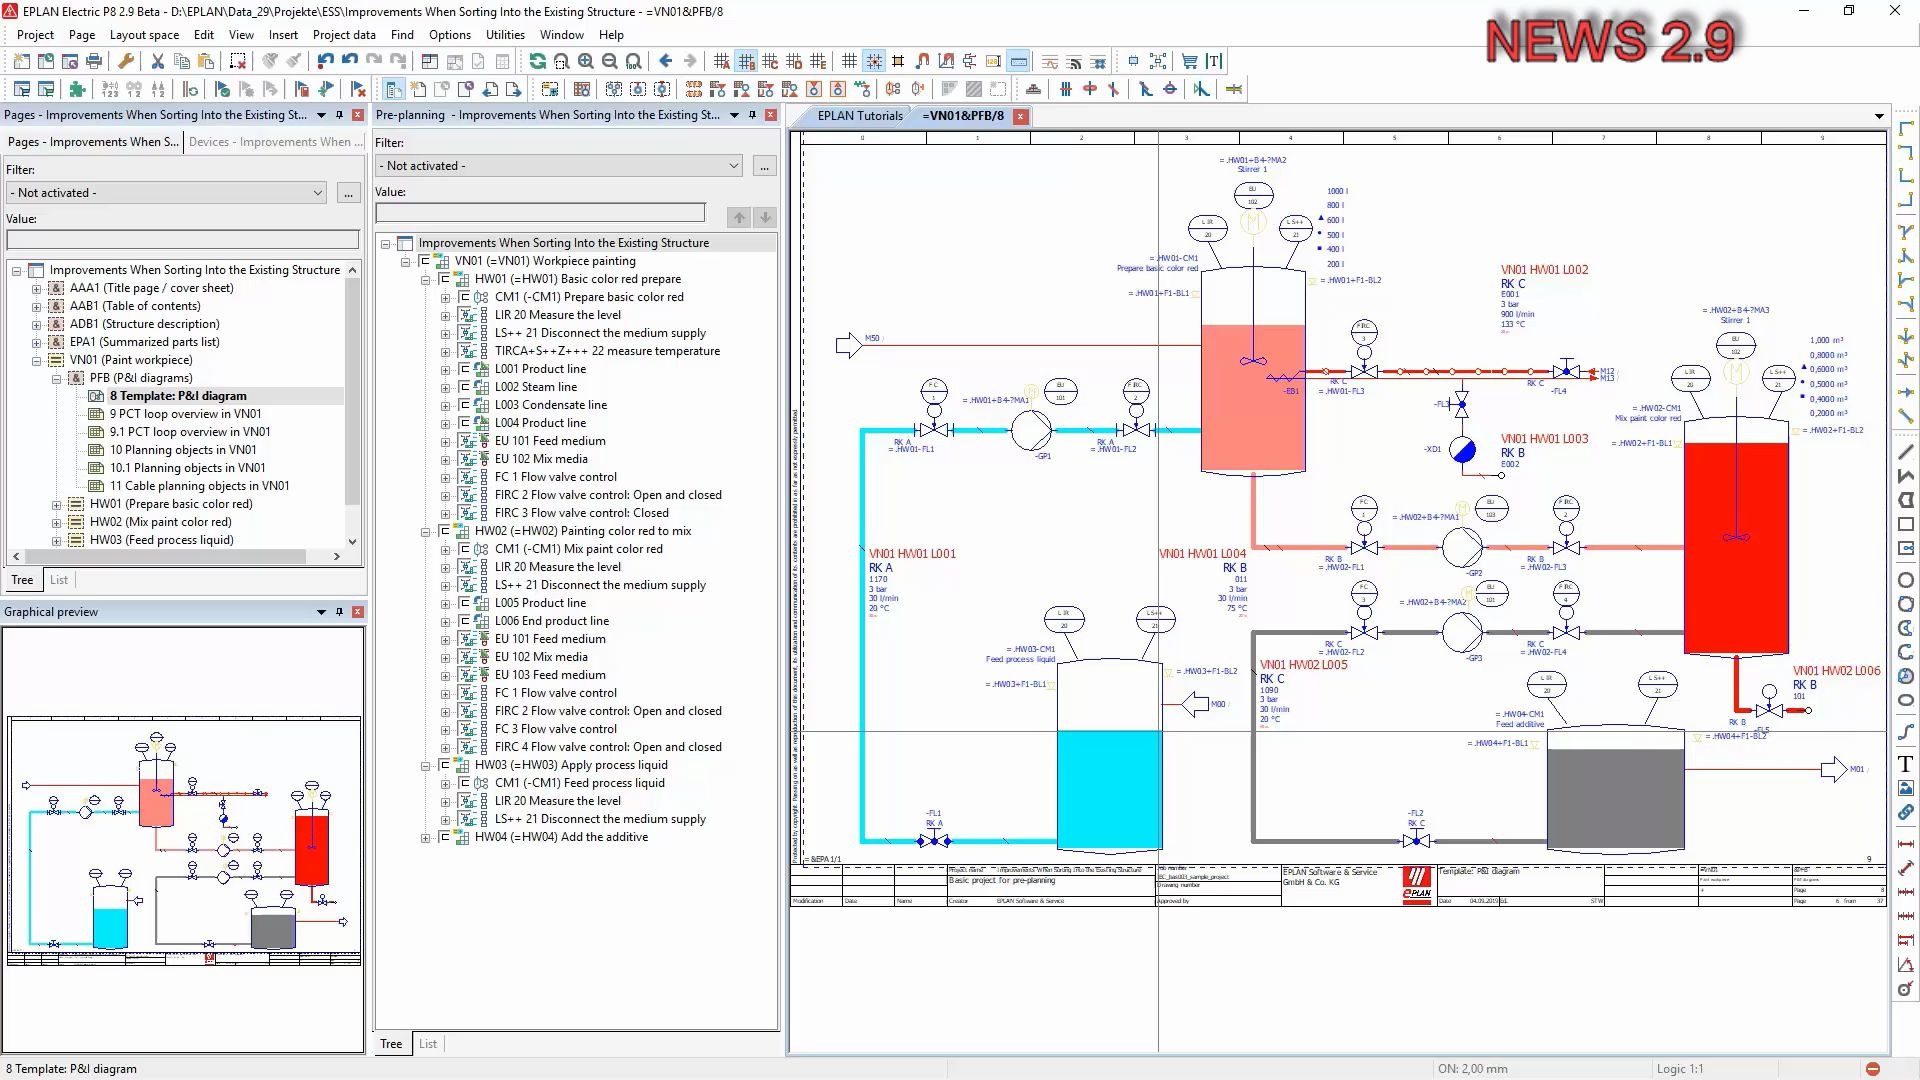The height and width of the screenshot is (1080, 1920).
Task: Click the red stop indicator in status bar
Action: click(1873, 1069)
